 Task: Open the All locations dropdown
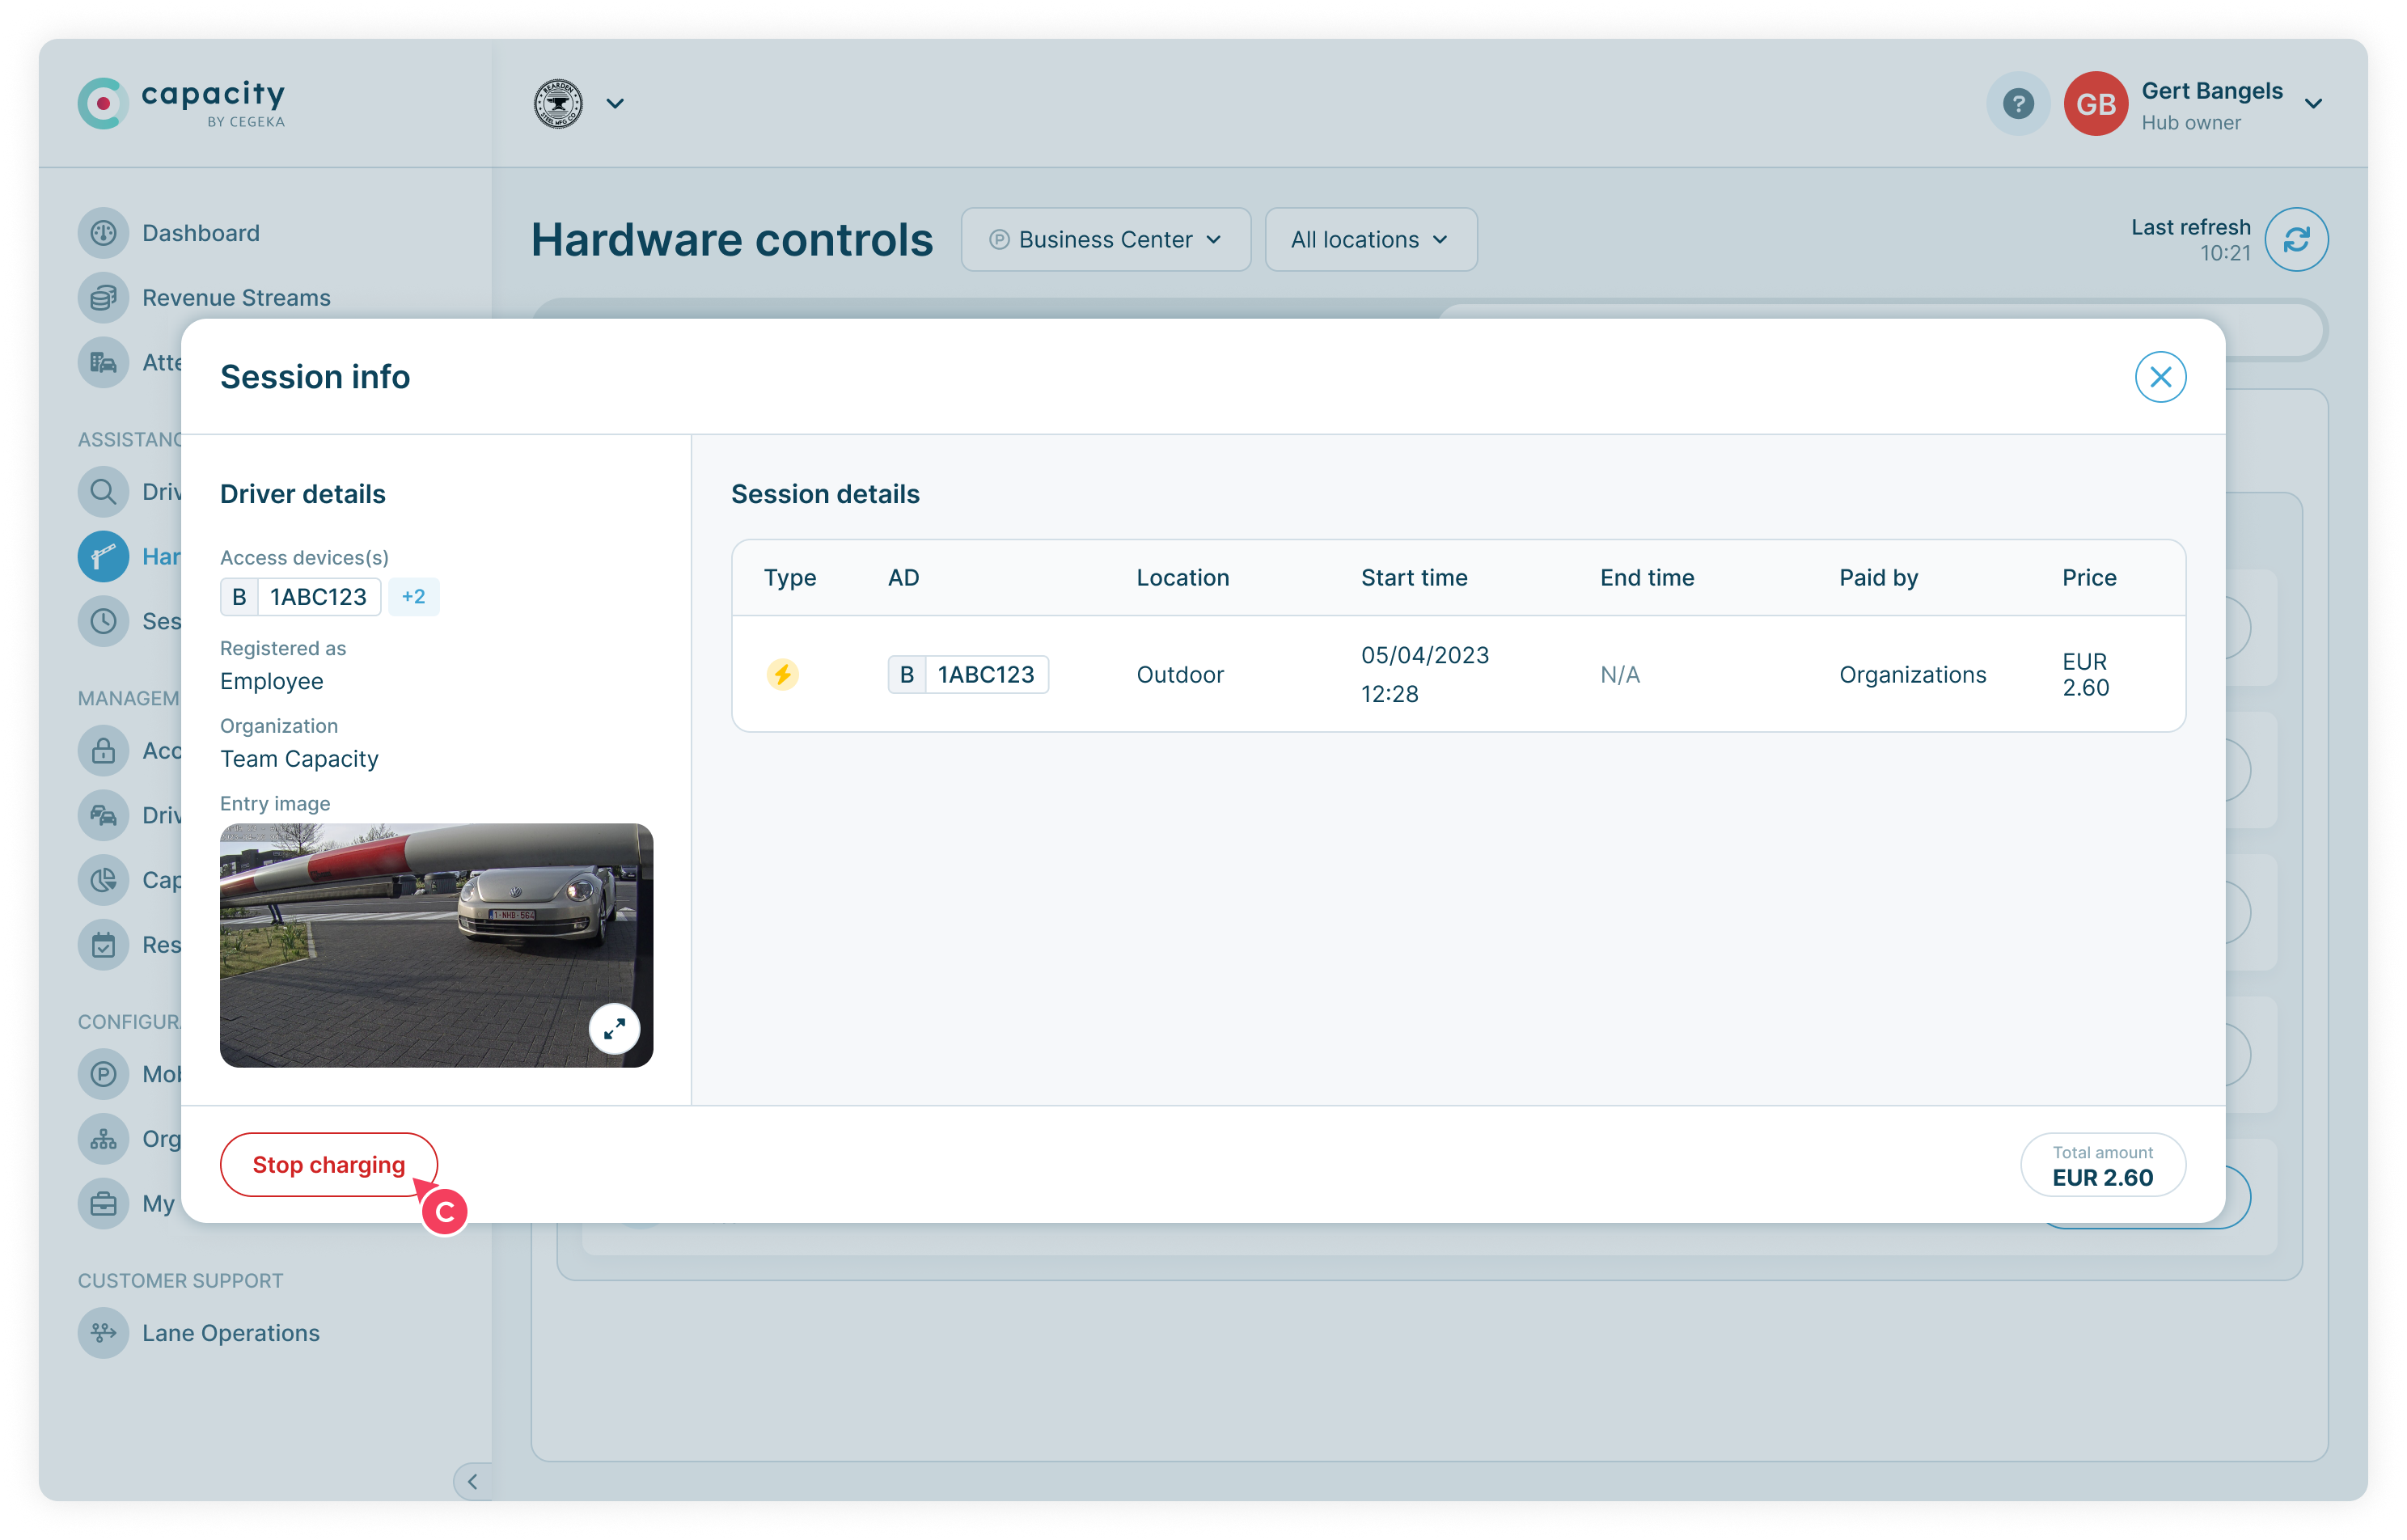(1370, 239)
